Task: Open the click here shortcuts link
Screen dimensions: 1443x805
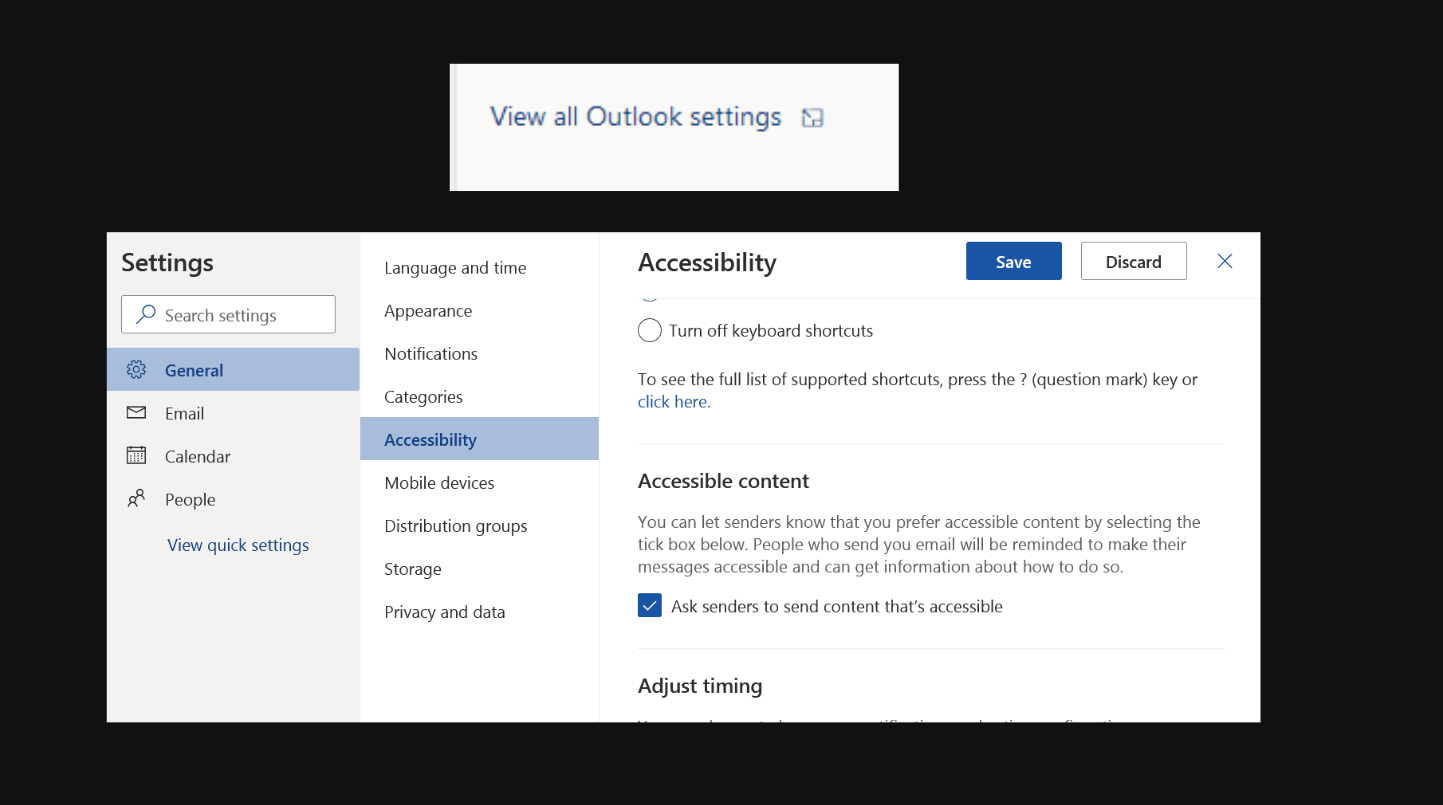Action: tap(674, 402)
